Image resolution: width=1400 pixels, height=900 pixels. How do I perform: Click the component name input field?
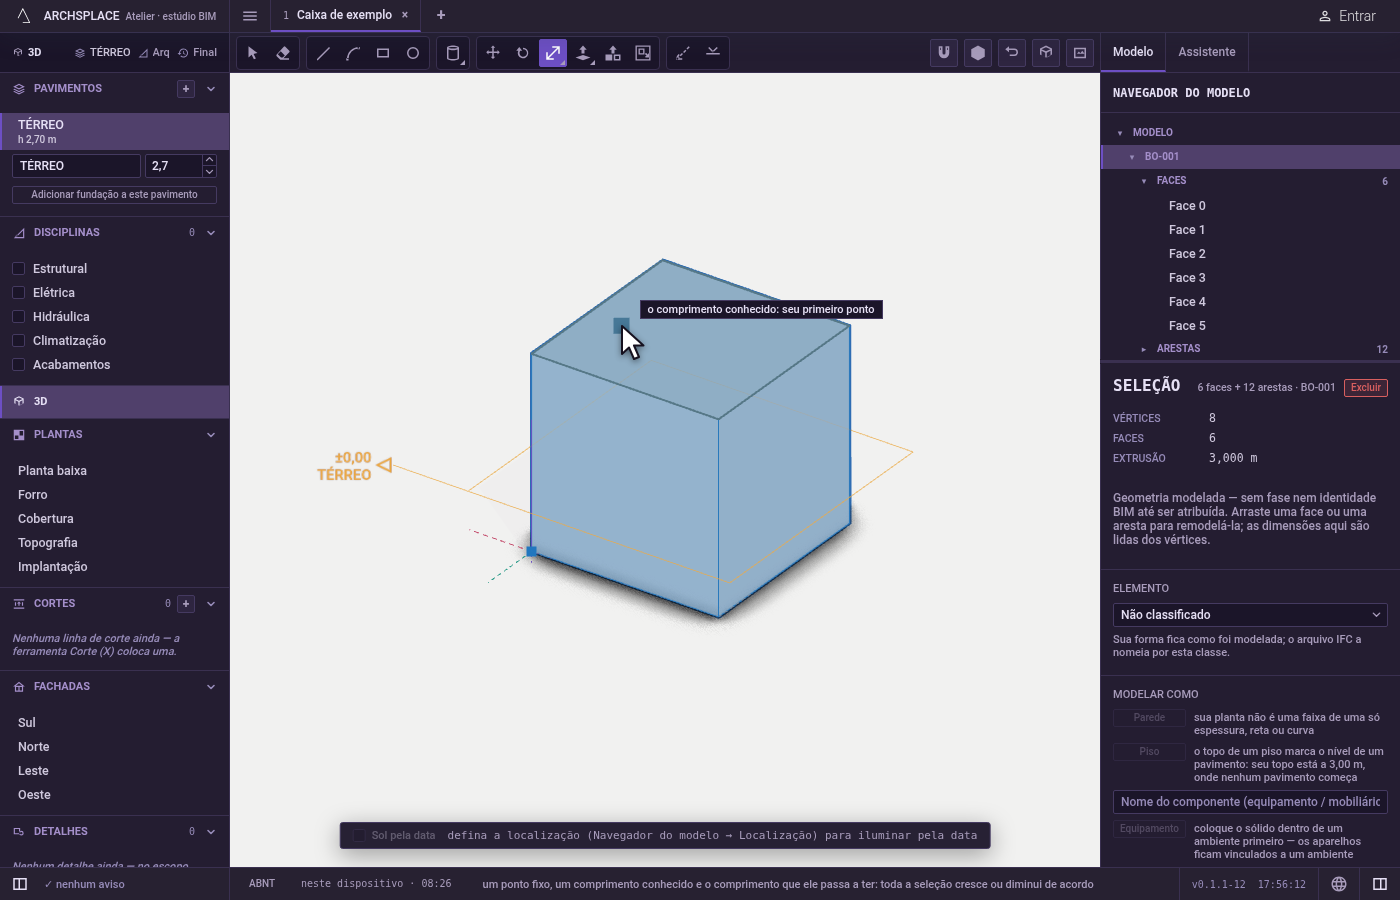(x=1250, y=802)
